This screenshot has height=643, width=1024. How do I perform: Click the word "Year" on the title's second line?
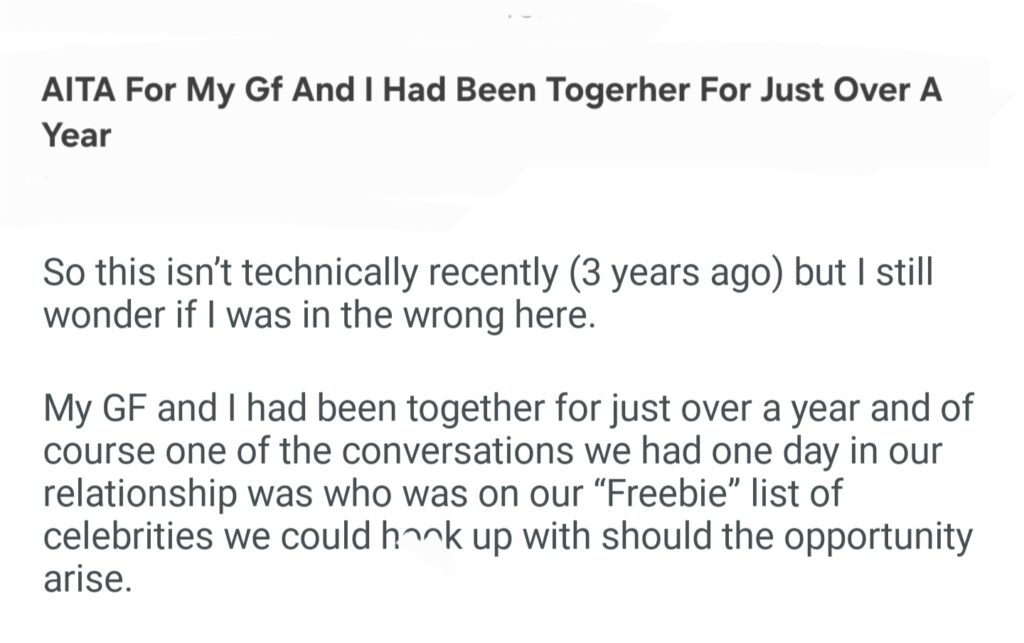point(76,135)
